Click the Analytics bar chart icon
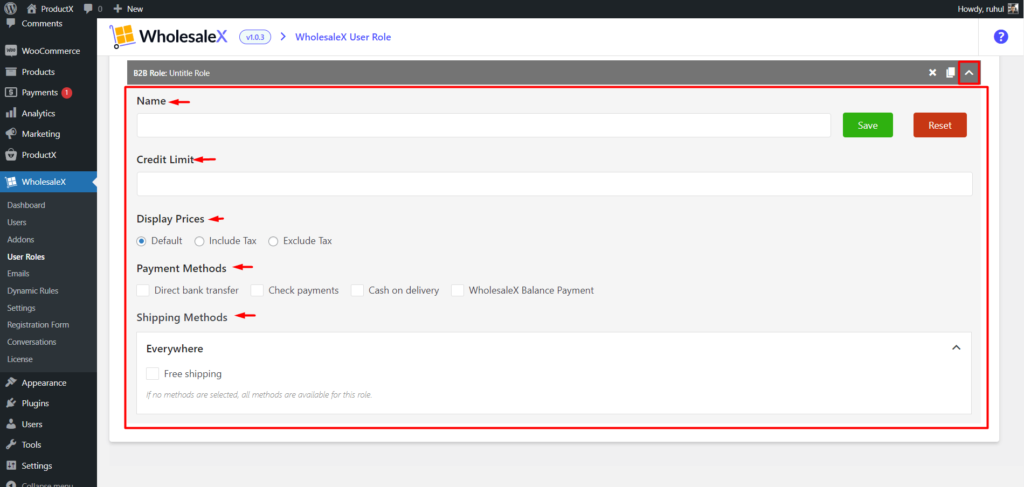The height and width of the screenshot is (487, 1024). click(x=10, y=113)
